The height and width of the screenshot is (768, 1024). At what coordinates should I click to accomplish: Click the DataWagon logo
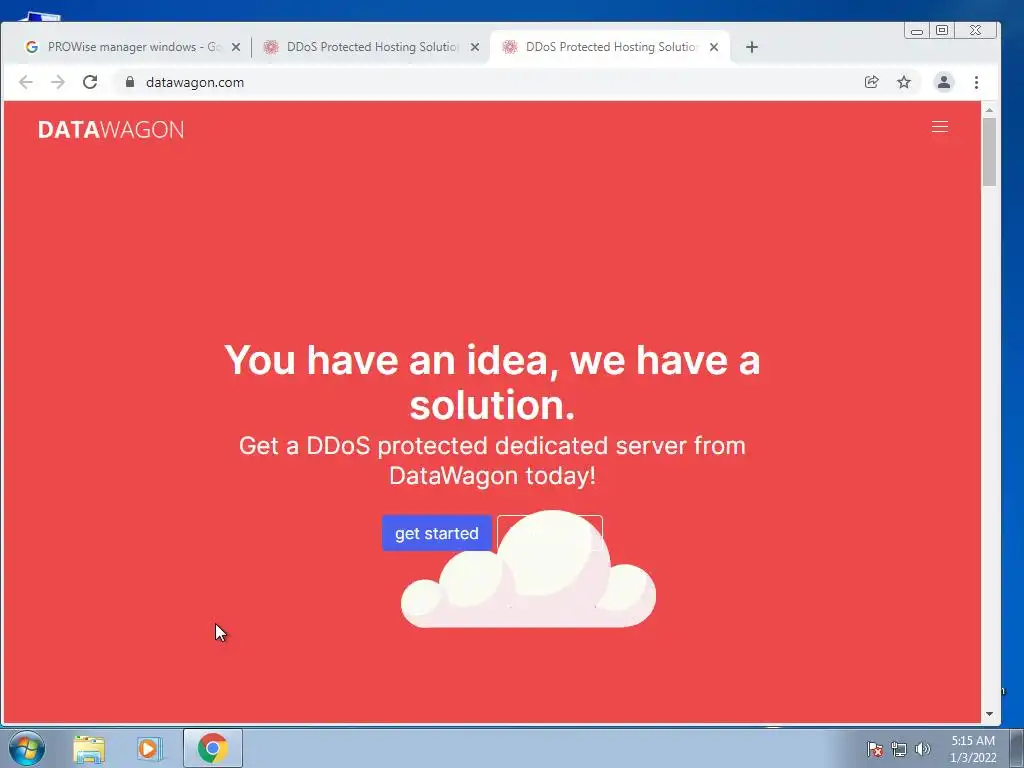click(x=111, y=129)
